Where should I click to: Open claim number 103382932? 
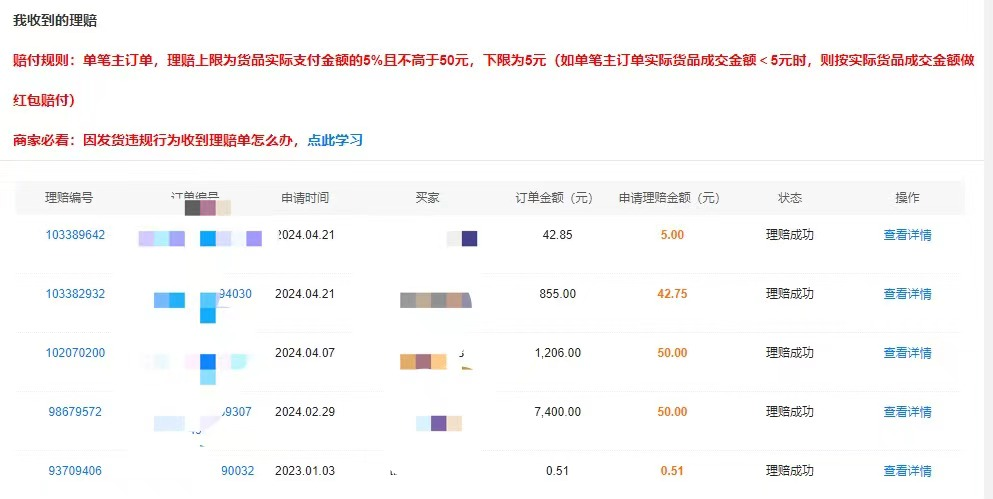pos(75,294)
